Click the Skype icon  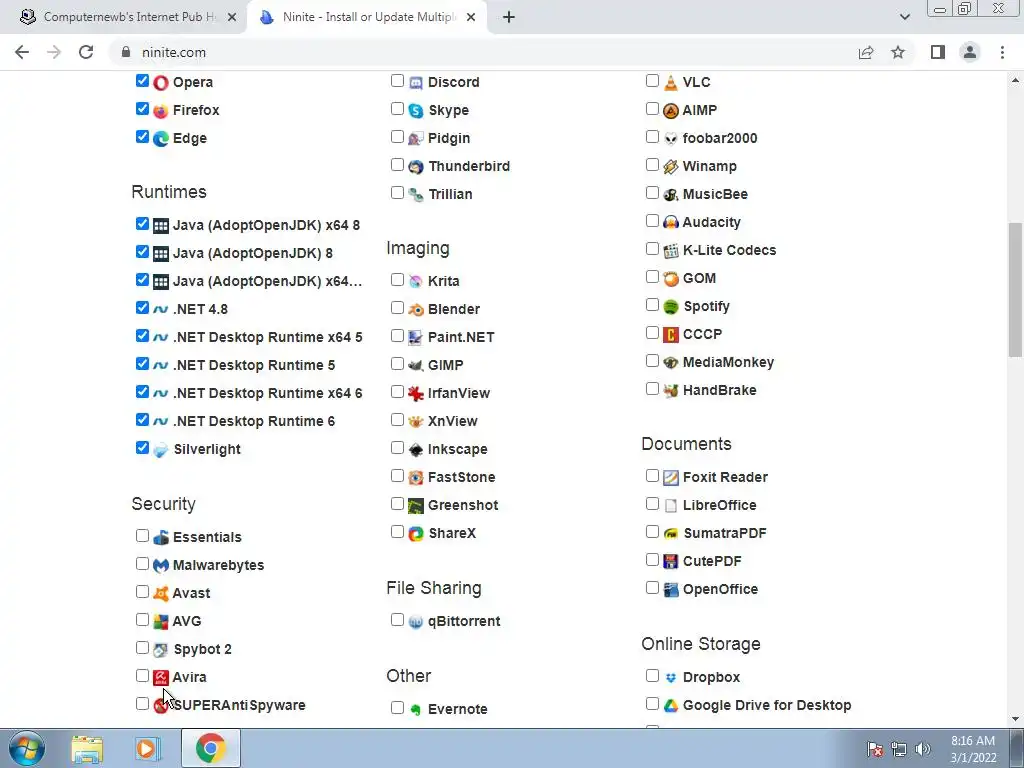(x=416, y=110)
